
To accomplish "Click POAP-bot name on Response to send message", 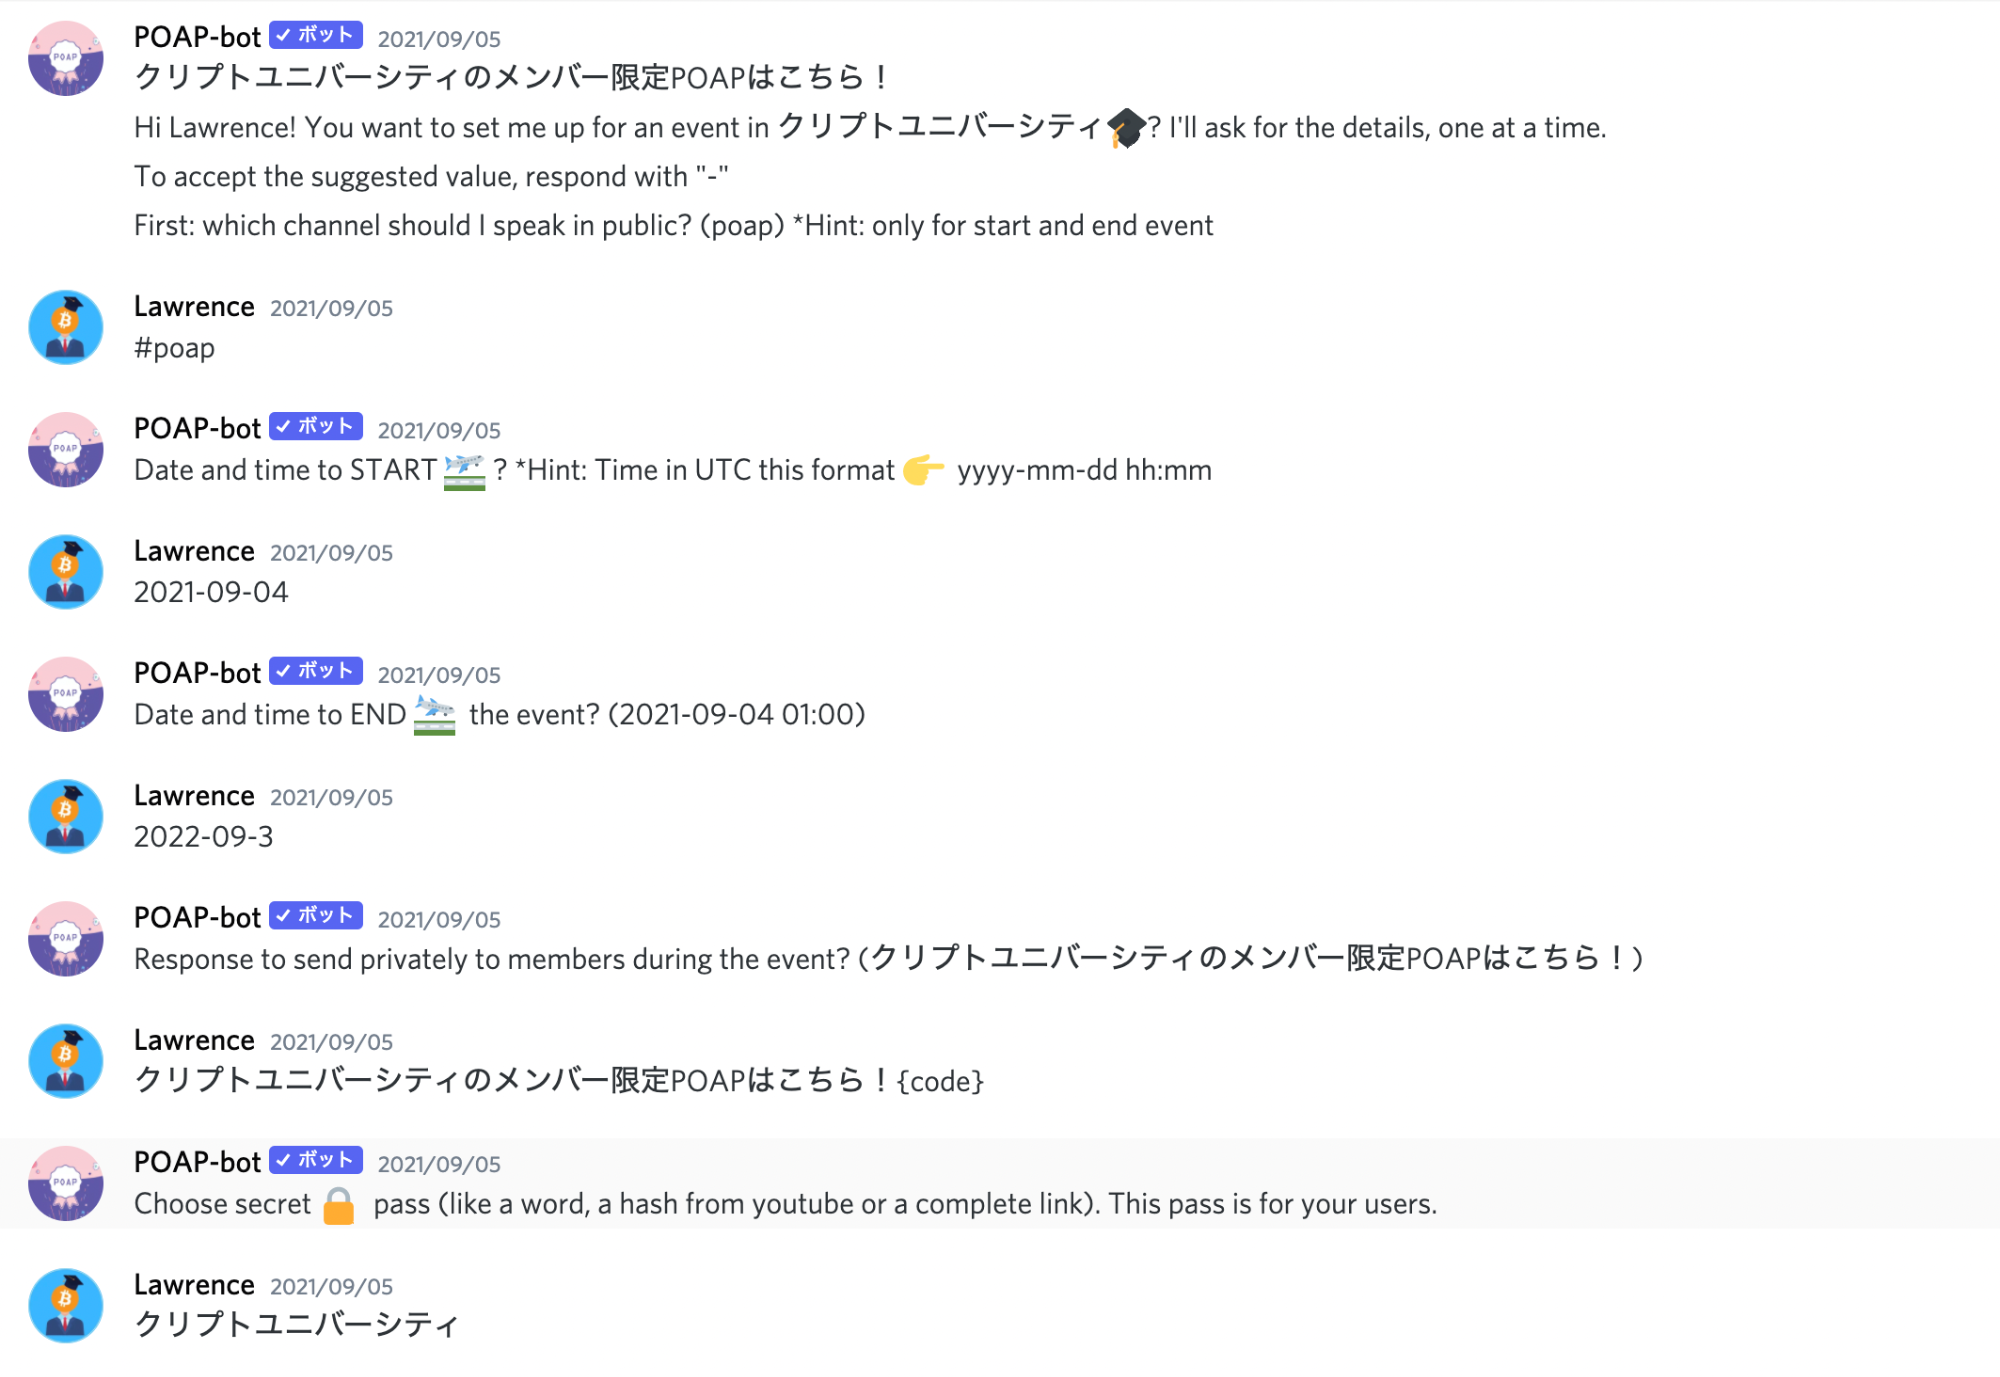I will click(x=197, y=917).
